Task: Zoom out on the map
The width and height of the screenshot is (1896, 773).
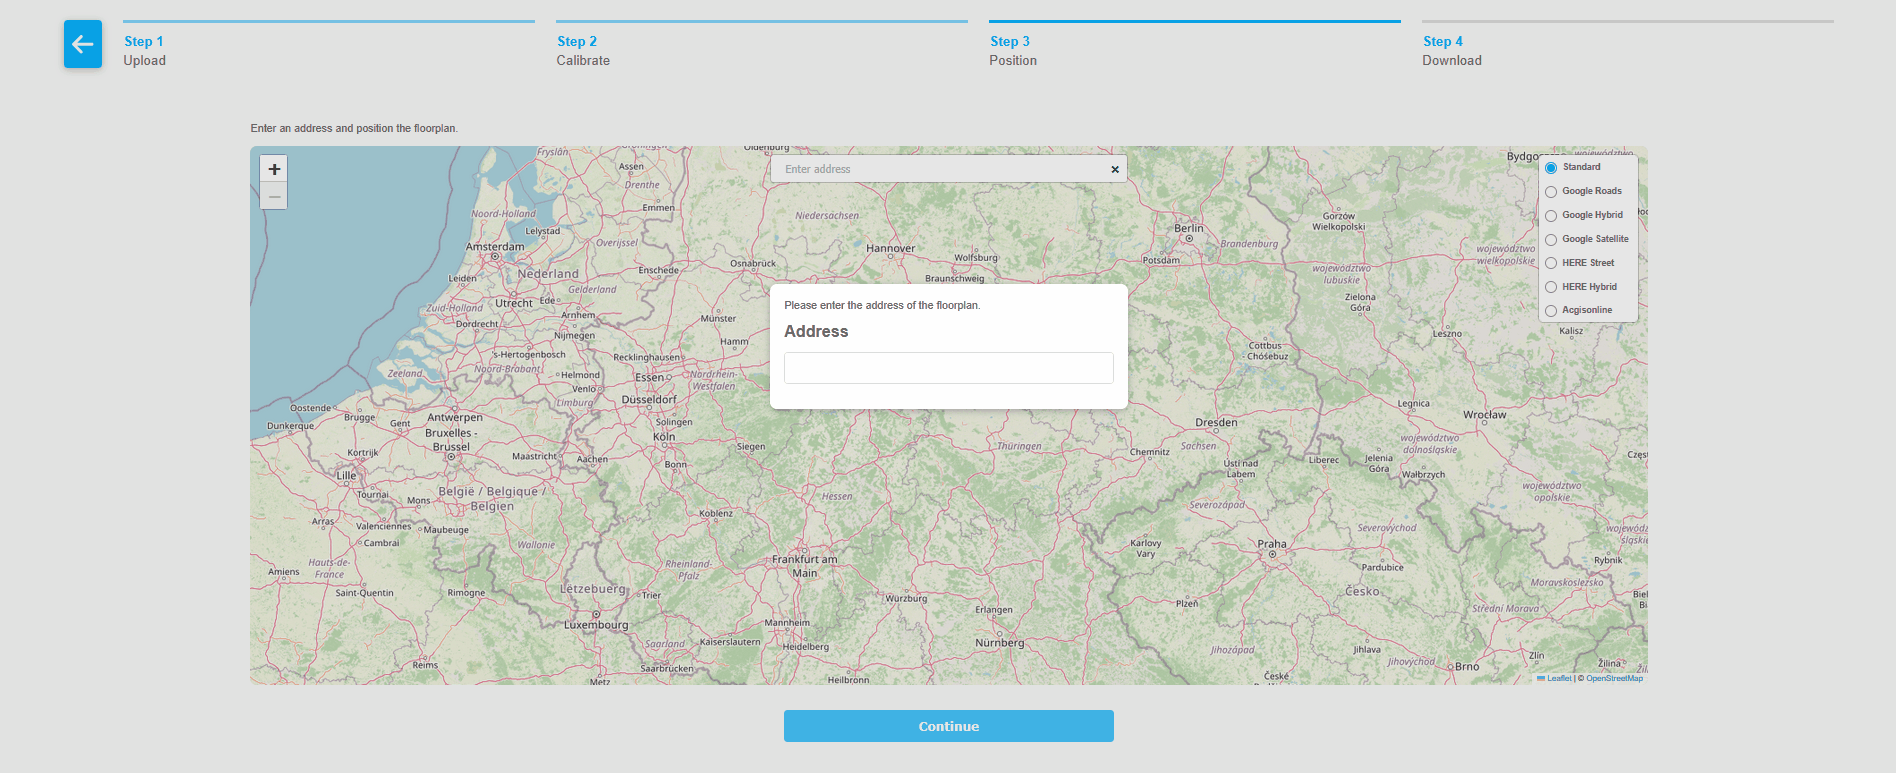Action: click(x=274, y=196)
